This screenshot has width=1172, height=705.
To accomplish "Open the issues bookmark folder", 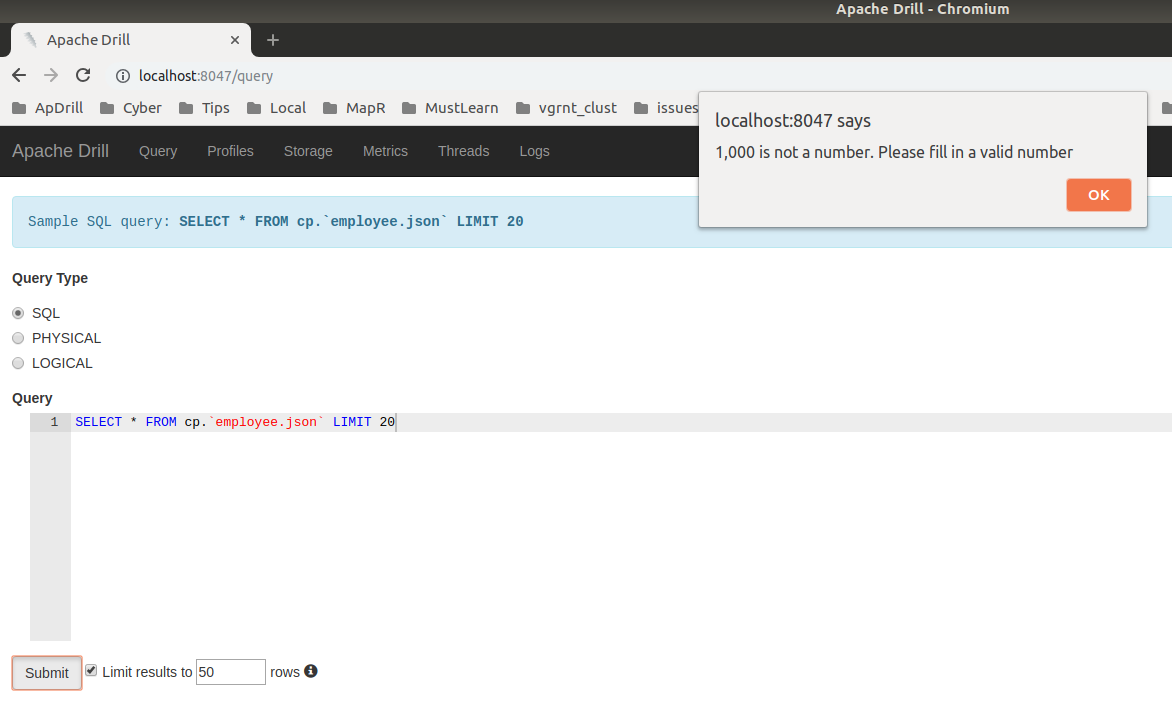I will pyautogui.click(x=666, y=108).
